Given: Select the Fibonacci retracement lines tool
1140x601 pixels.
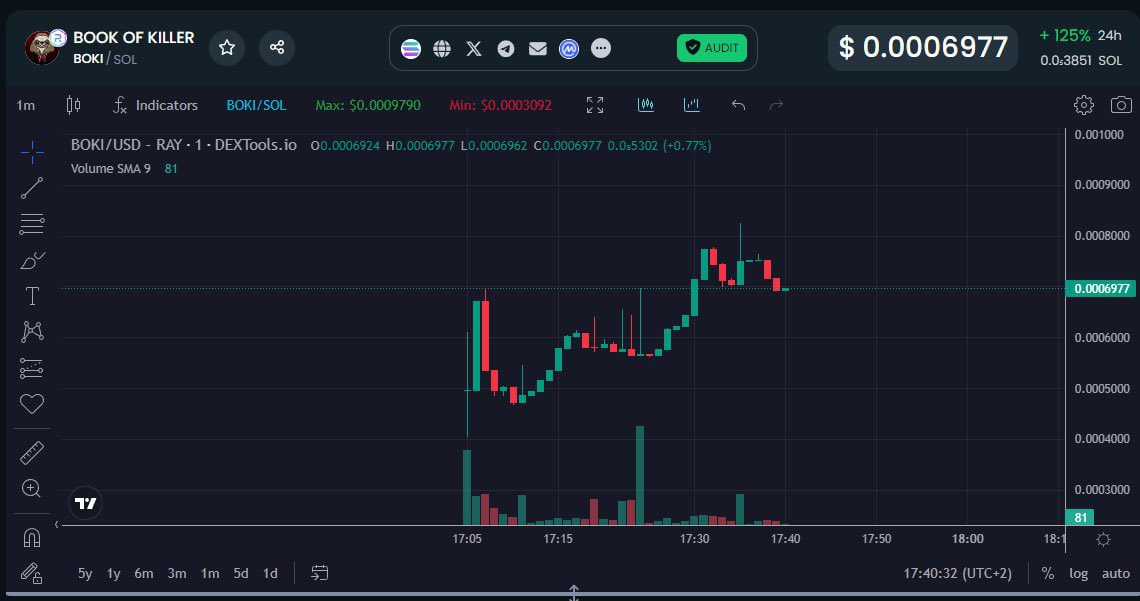Looking at the screenshot, I should [x=32, y=224].
